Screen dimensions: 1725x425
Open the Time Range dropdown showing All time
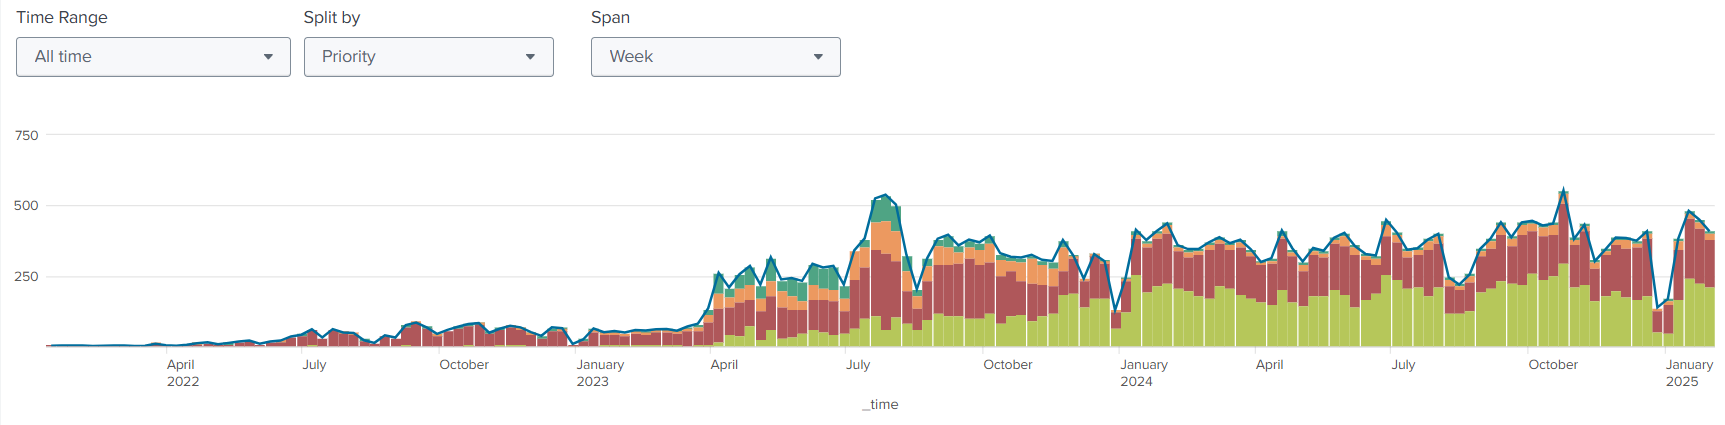[153, 57]
